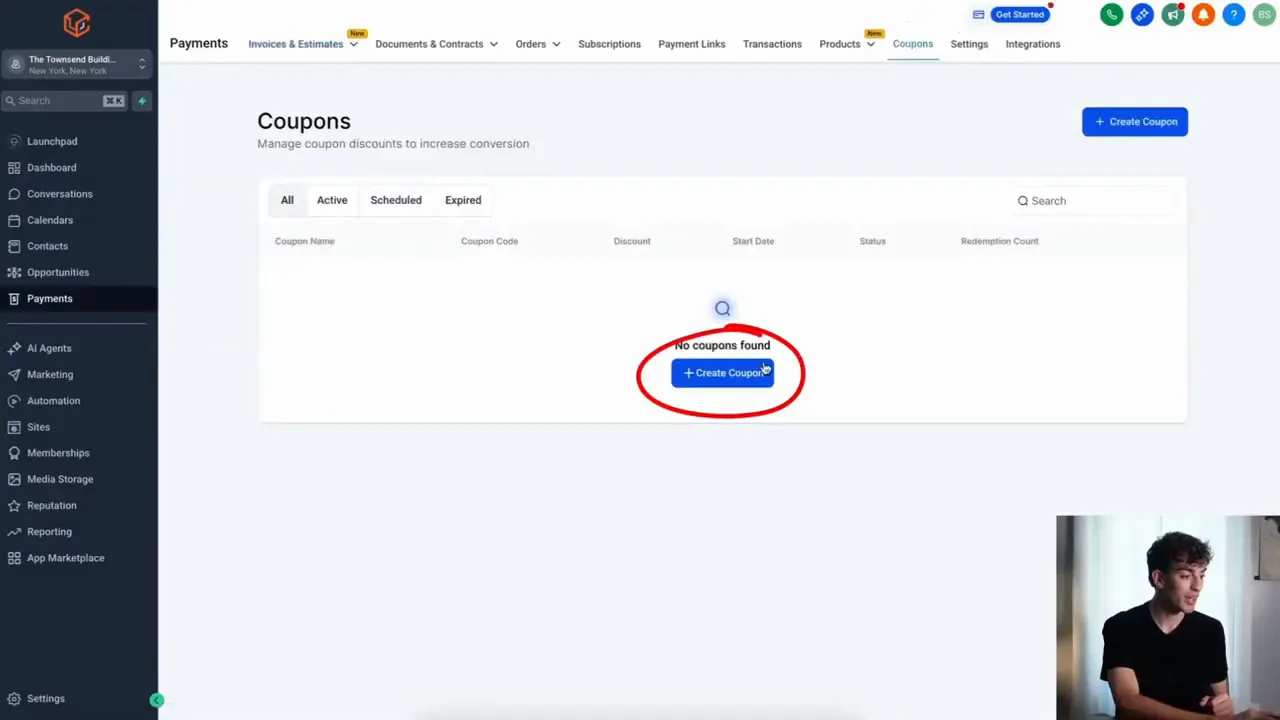The height and width of the screenshot is (720, 1280).
Task: Click the blue sparkle assistant icon
Action: click(1142, 14)
